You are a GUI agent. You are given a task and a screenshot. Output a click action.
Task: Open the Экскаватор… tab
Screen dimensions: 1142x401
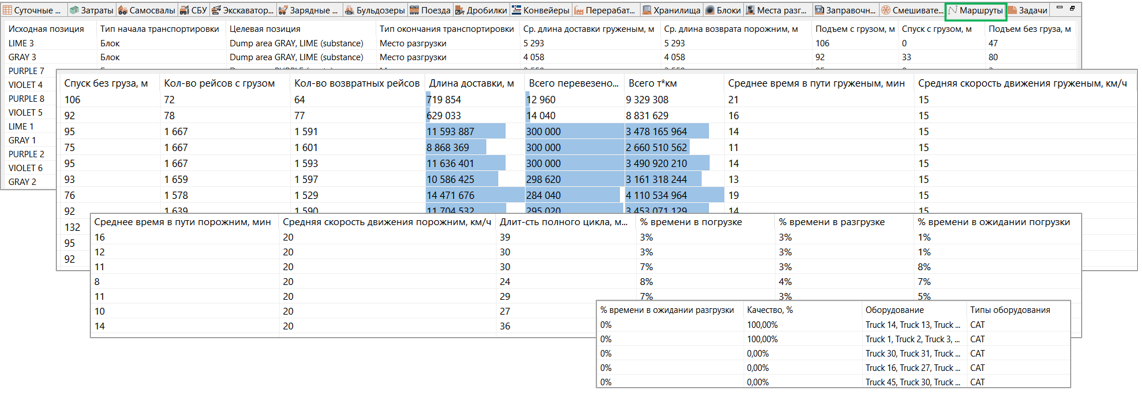click(243, 11)
